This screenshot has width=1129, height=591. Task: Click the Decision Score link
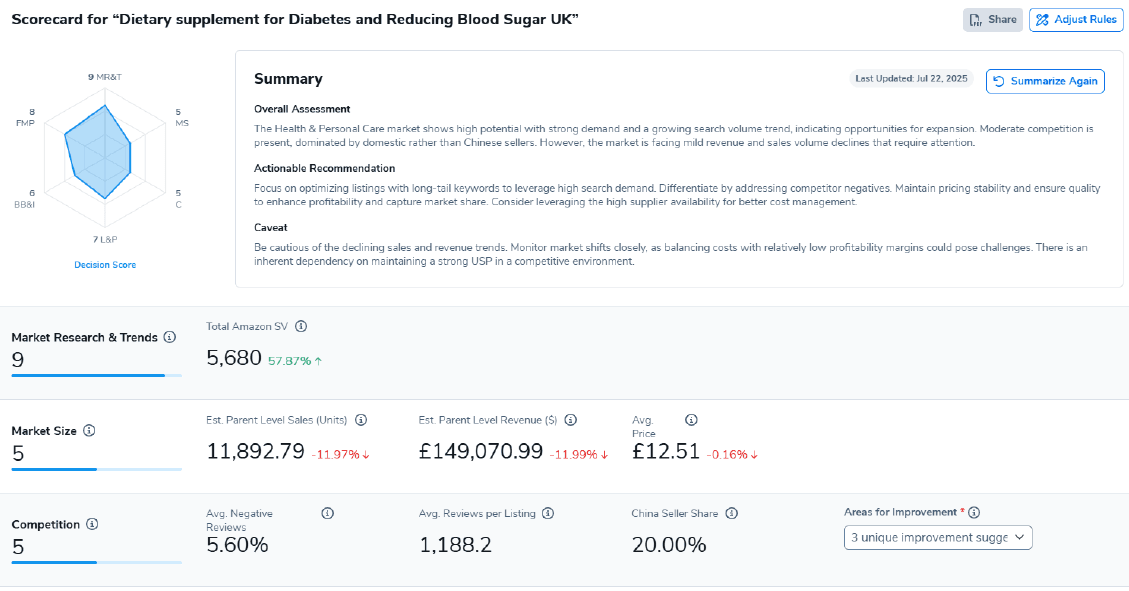point(105,265)
